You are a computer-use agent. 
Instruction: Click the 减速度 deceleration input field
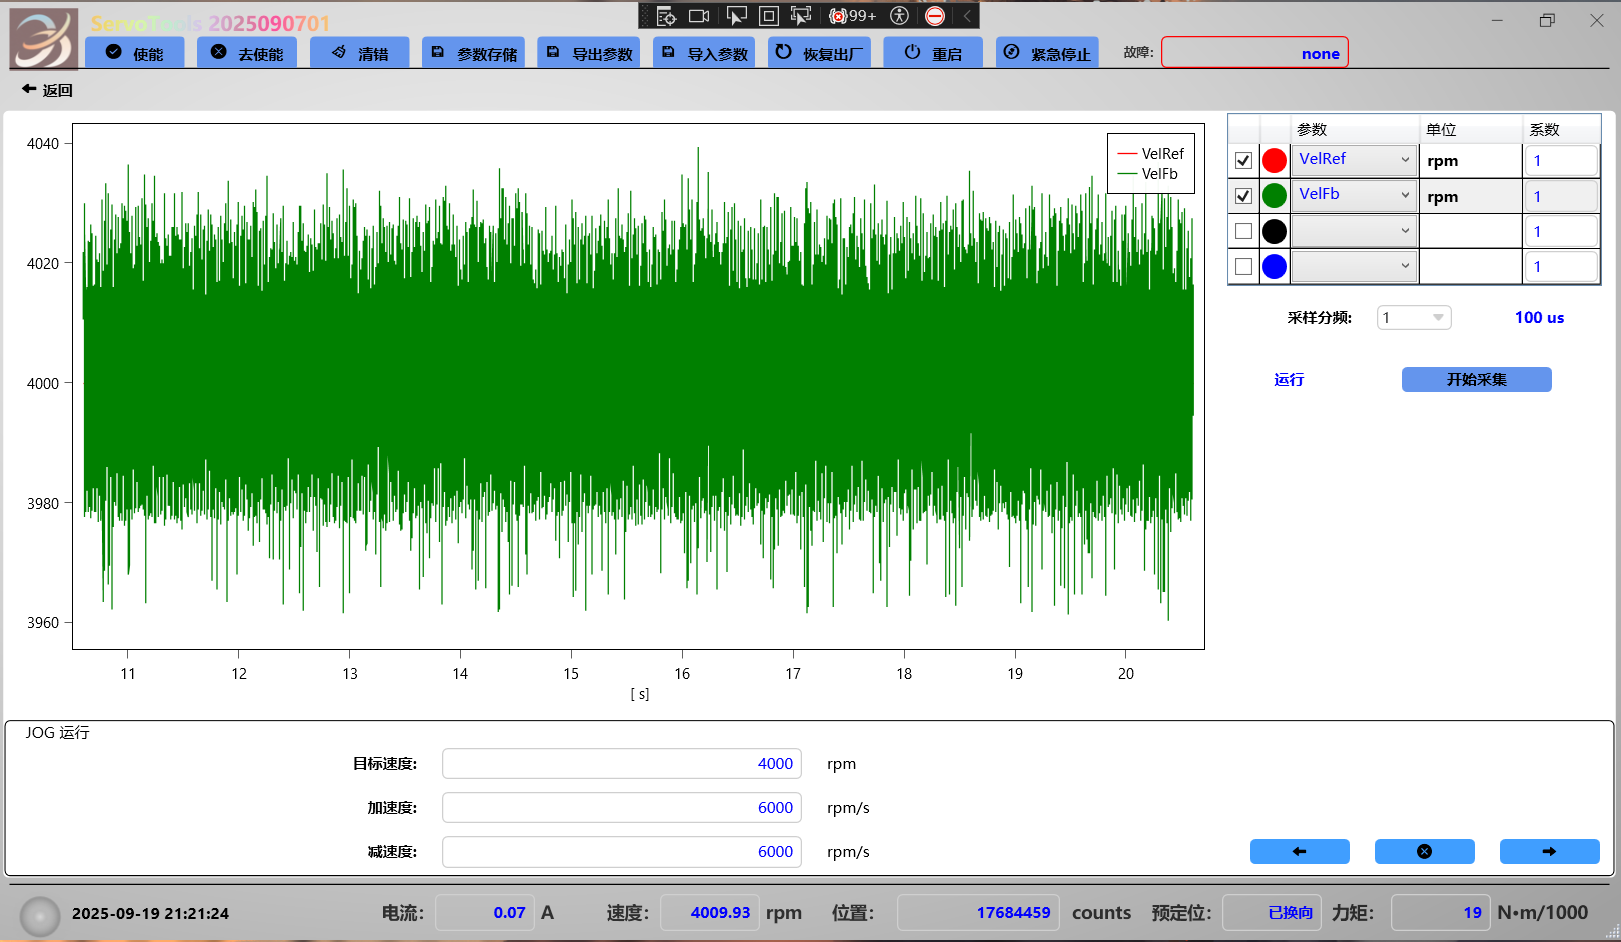pos(622,852)
